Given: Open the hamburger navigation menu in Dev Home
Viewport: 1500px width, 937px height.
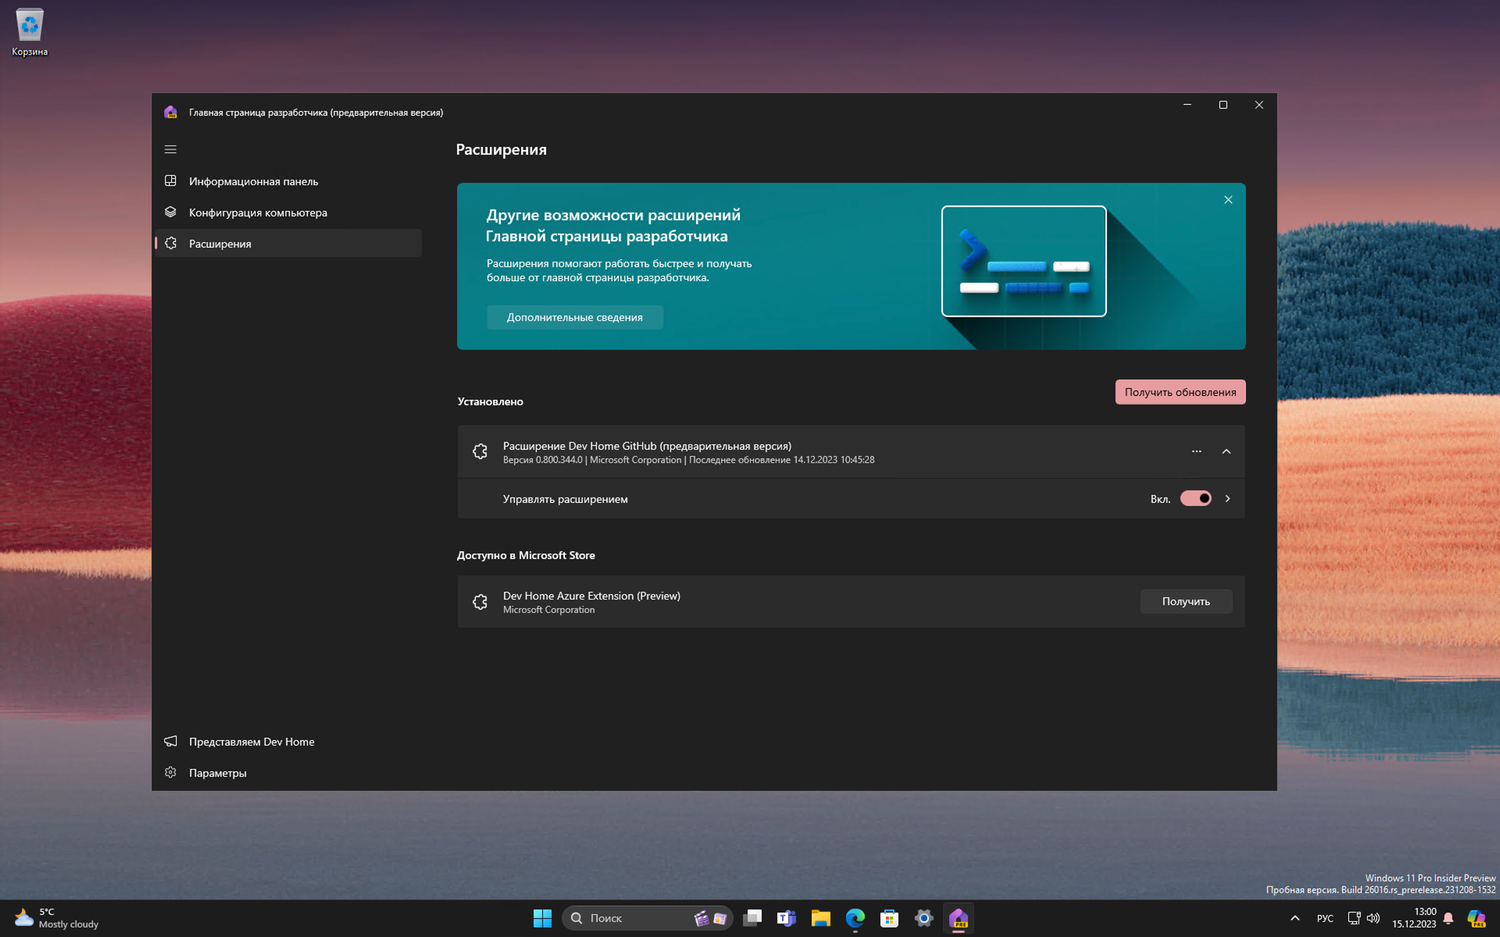Looking at the screenshot, I should (170, 149).
